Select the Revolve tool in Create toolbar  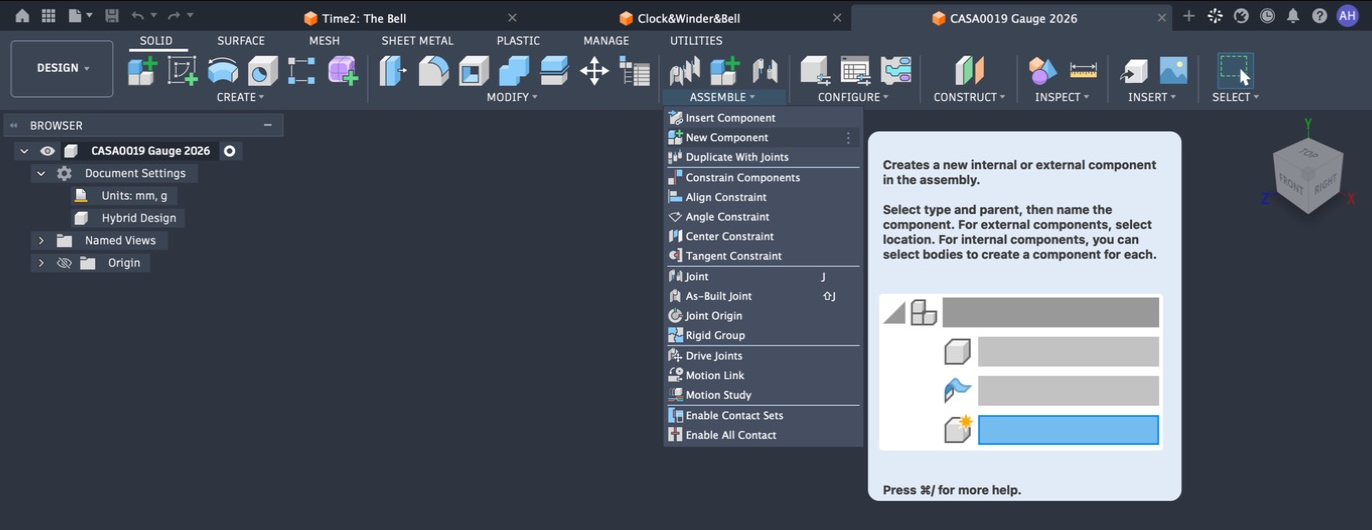click(x=222, y=71)
